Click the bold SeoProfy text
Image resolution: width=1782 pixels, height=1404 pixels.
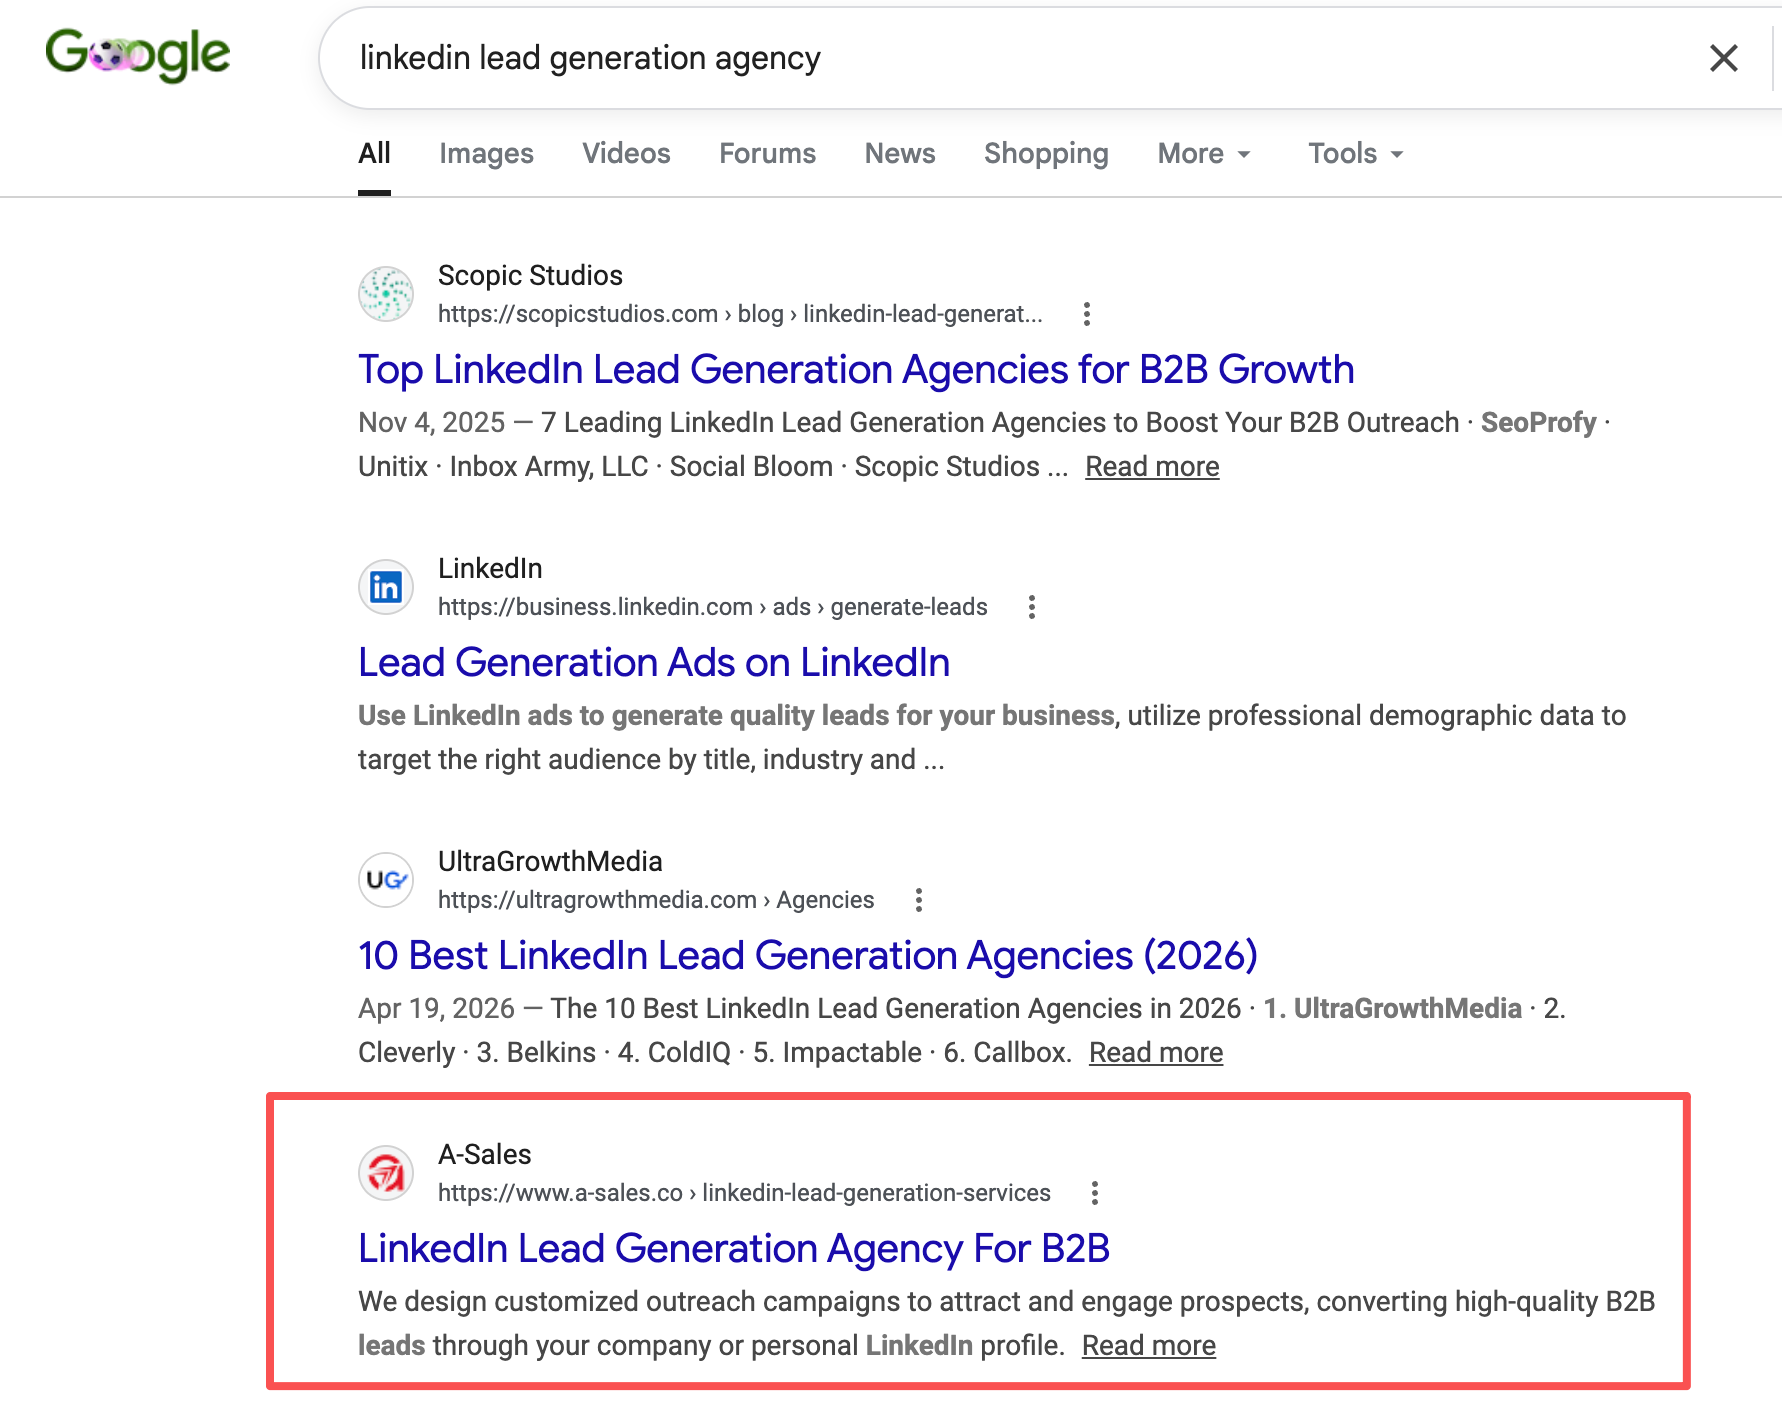[1538, 423]
